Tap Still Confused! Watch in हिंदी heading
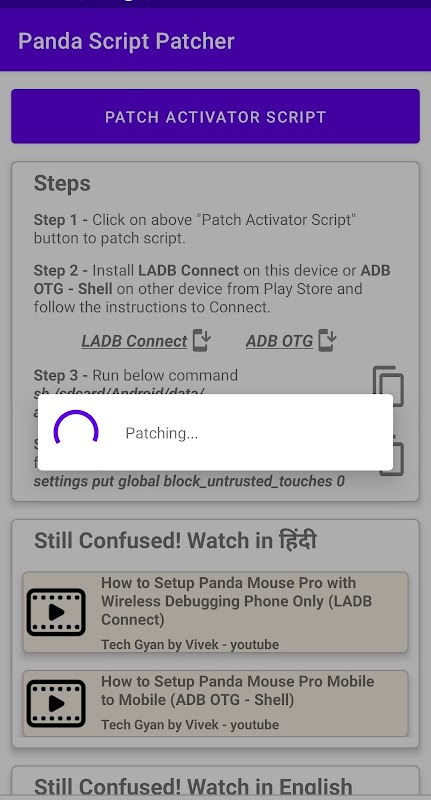The width and height of the screenshot is (431, 800). [x=175, y=540]
